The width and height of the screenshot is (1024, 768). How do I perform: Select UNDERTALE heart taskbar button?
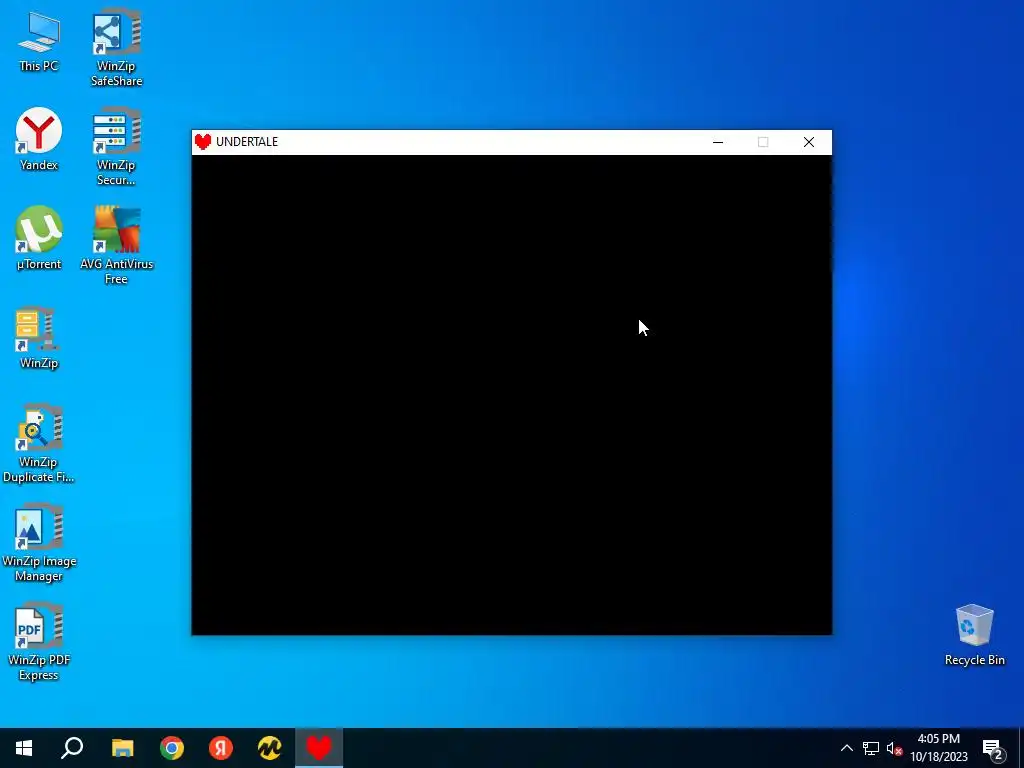[319, 748]
